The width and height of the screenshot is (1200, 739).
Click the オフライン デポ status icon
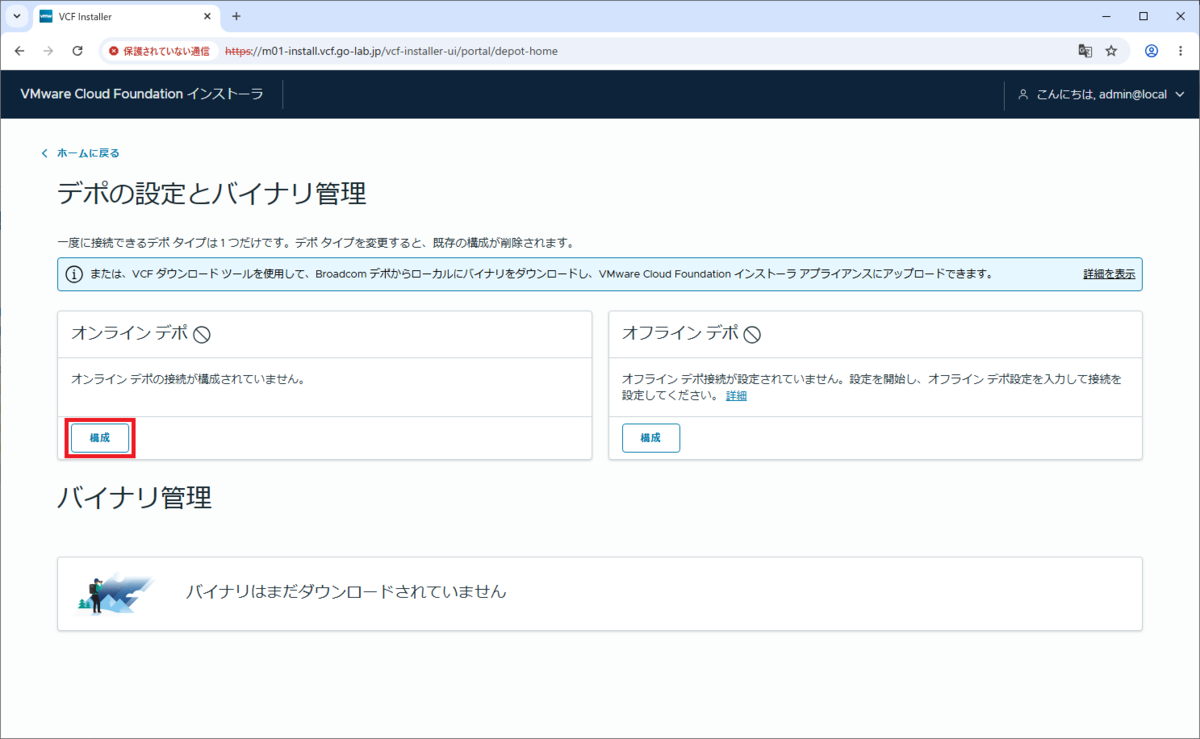tap(752, 334)
